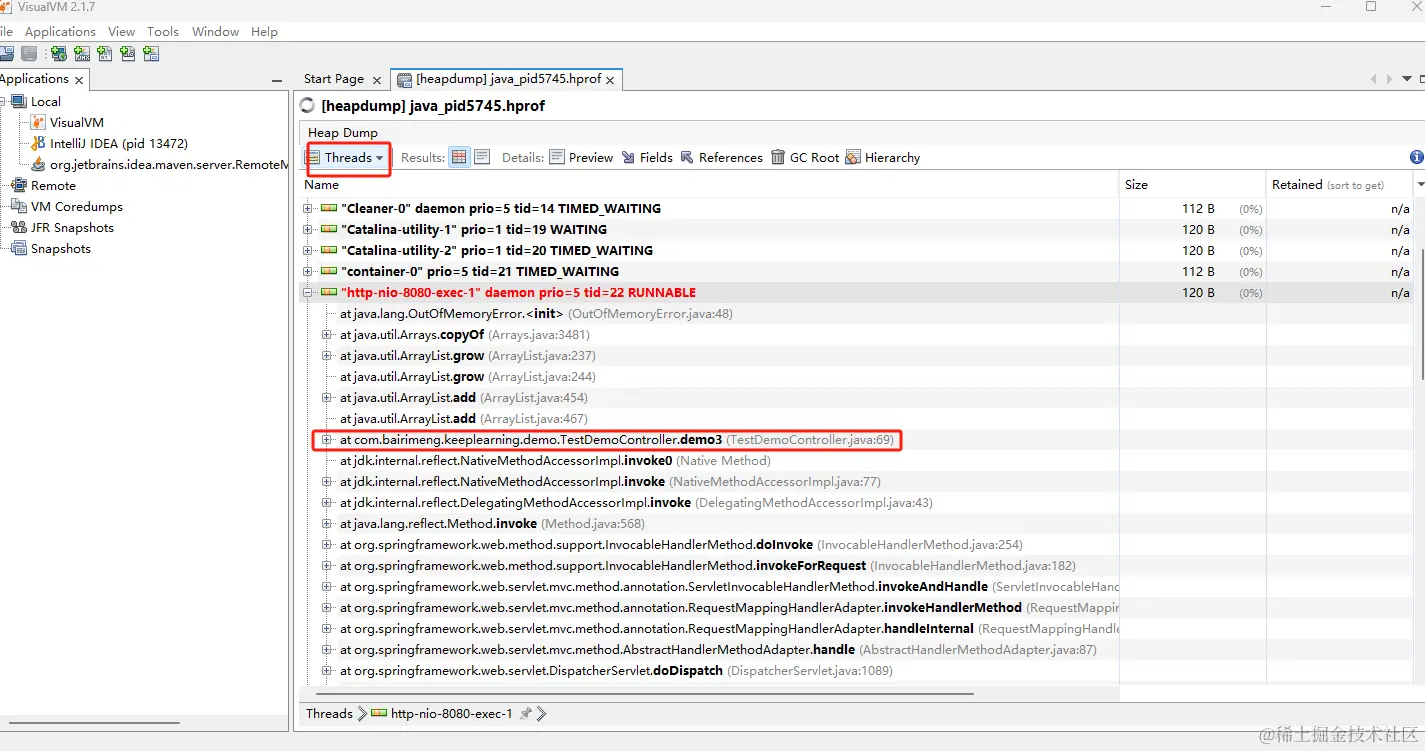1425x751 pixels.
Task: Select the Remote hosts icon
Action: [x=19, y=185]
